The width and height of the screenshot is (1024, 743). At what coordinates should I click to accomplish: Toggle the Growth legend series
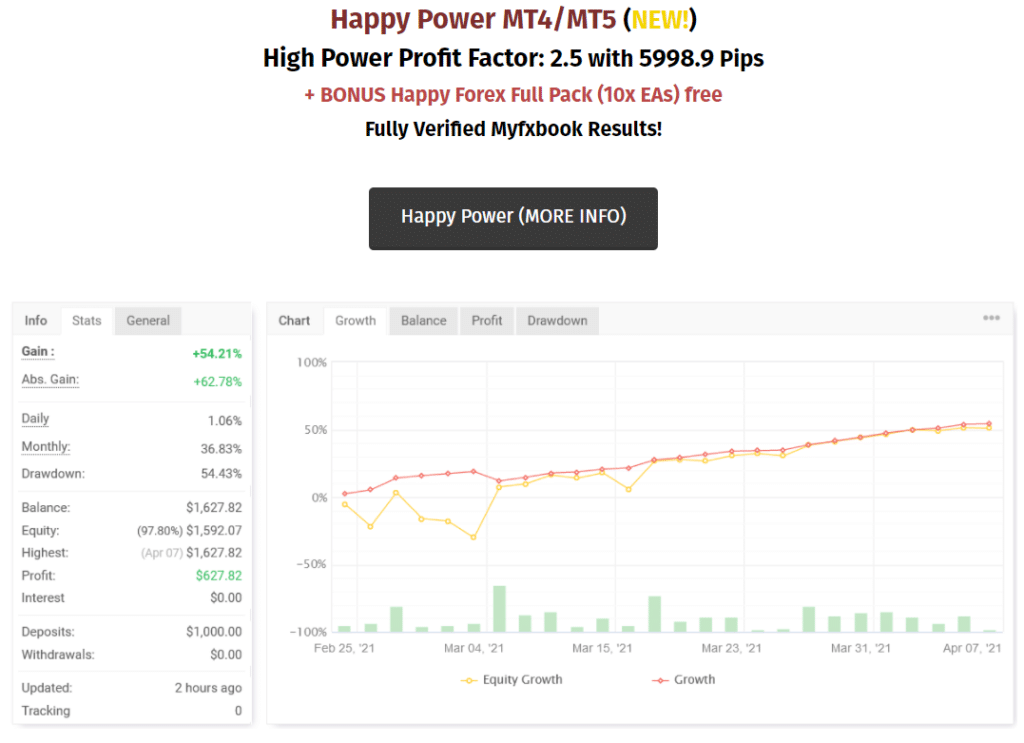point(683,680)
